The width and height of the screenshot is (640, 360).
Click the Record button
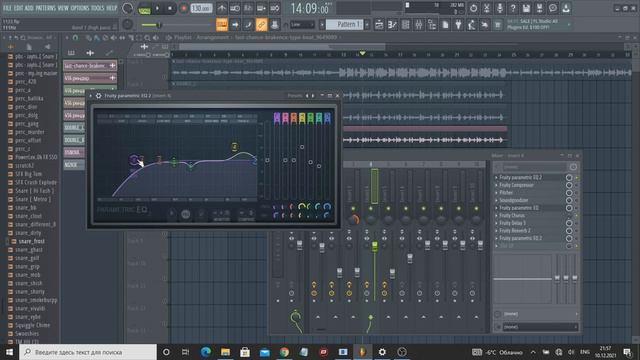(183, 8)
